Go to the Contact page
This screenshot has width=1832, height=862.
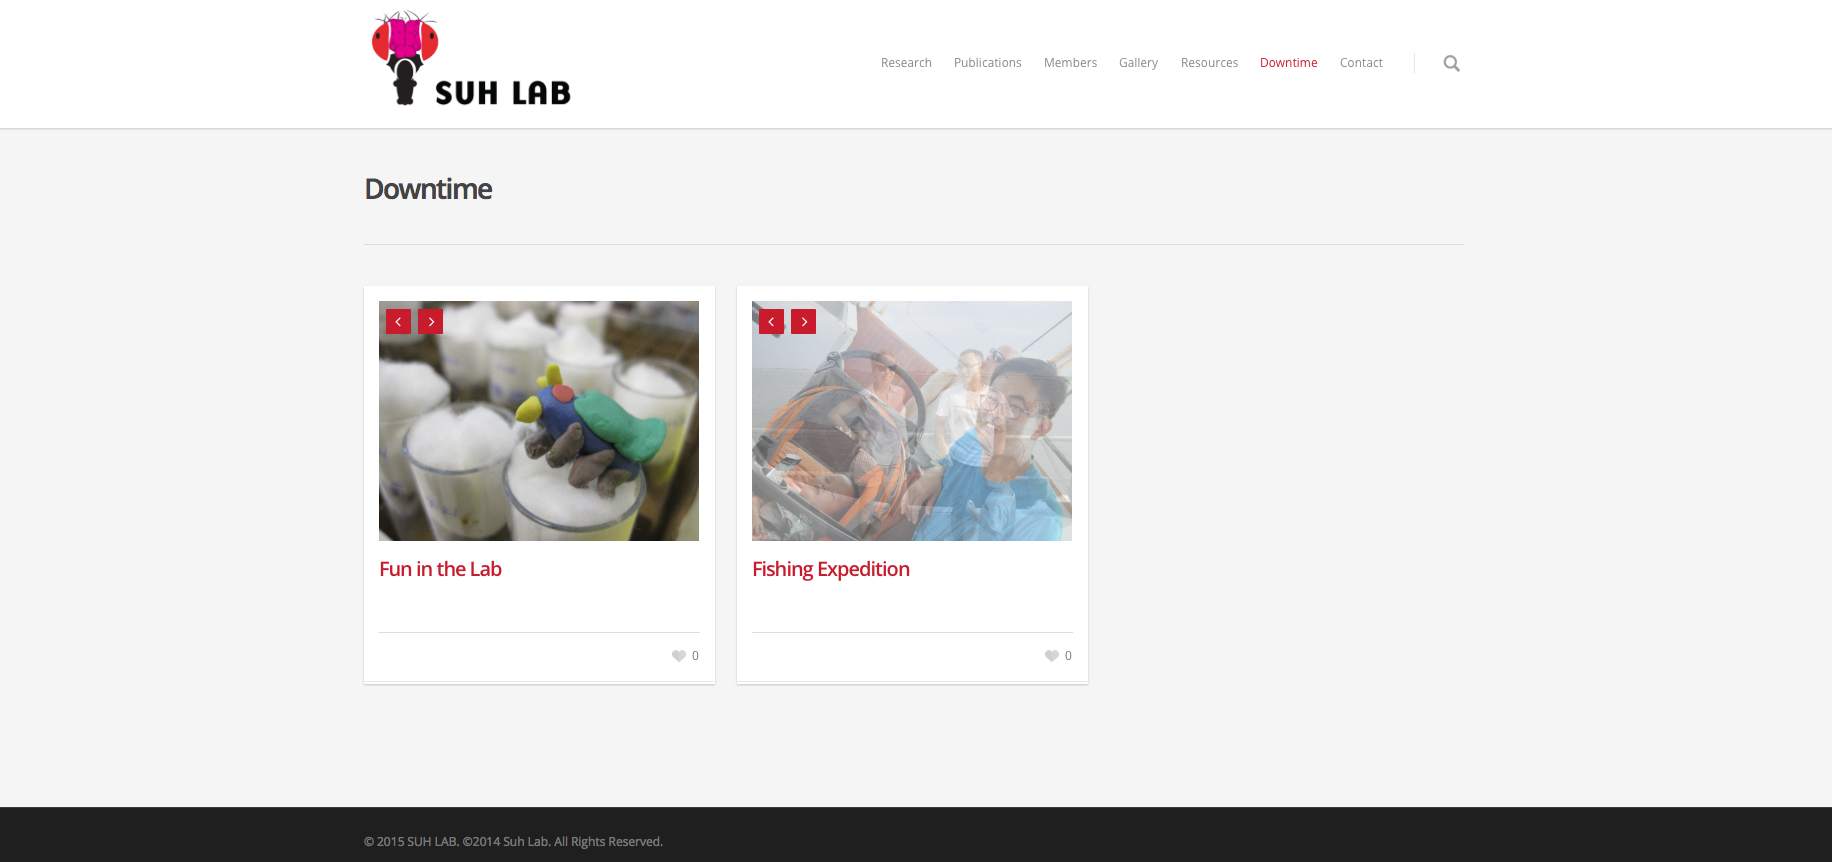[1361, 63]
